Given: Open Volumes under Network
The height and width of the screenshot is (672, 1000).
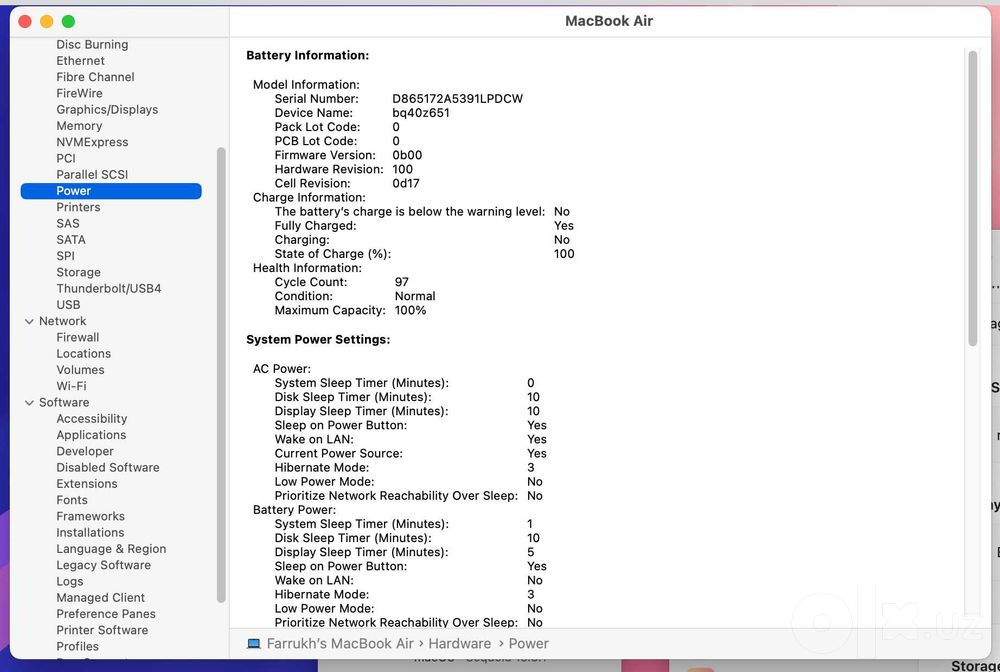Looking at the screenshot, I should coord(80,370).
